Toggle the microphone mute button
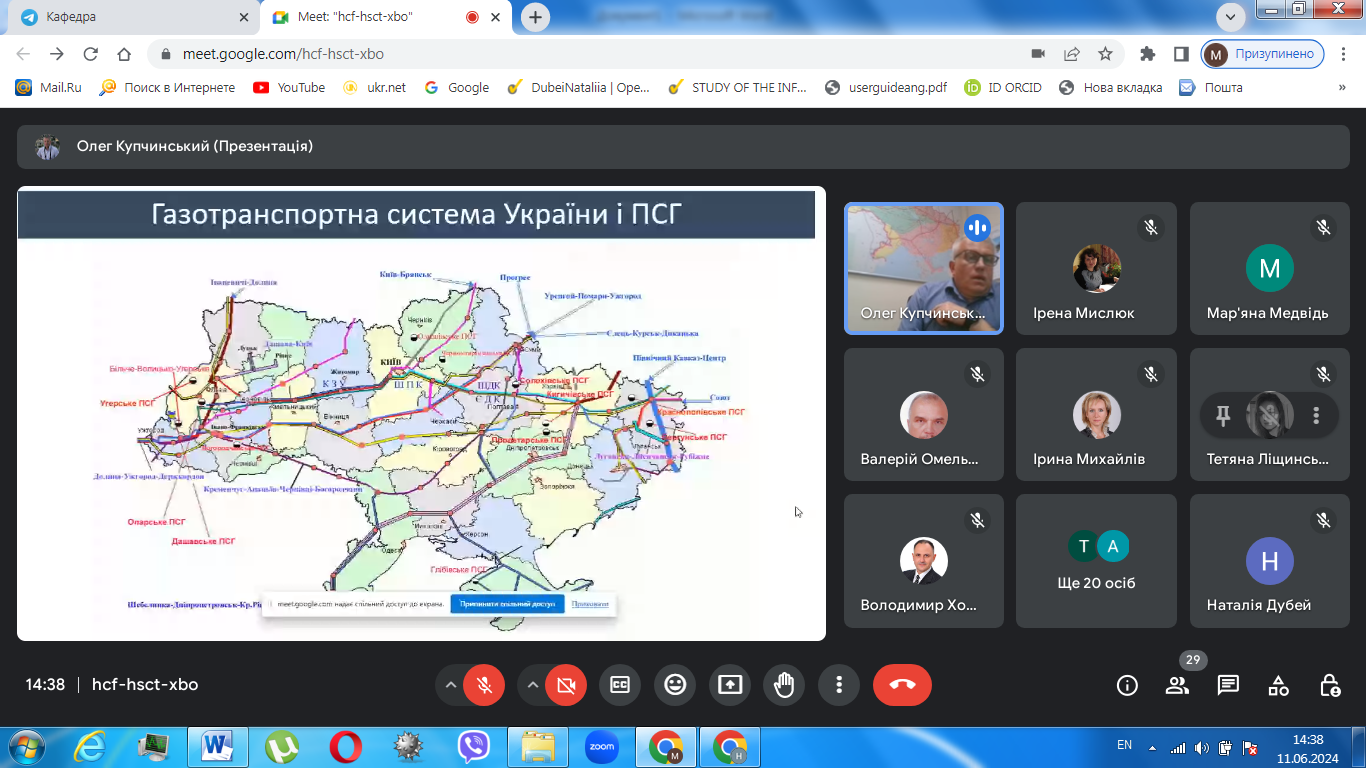The image size is (1366, 768). [x=484, y=685]
